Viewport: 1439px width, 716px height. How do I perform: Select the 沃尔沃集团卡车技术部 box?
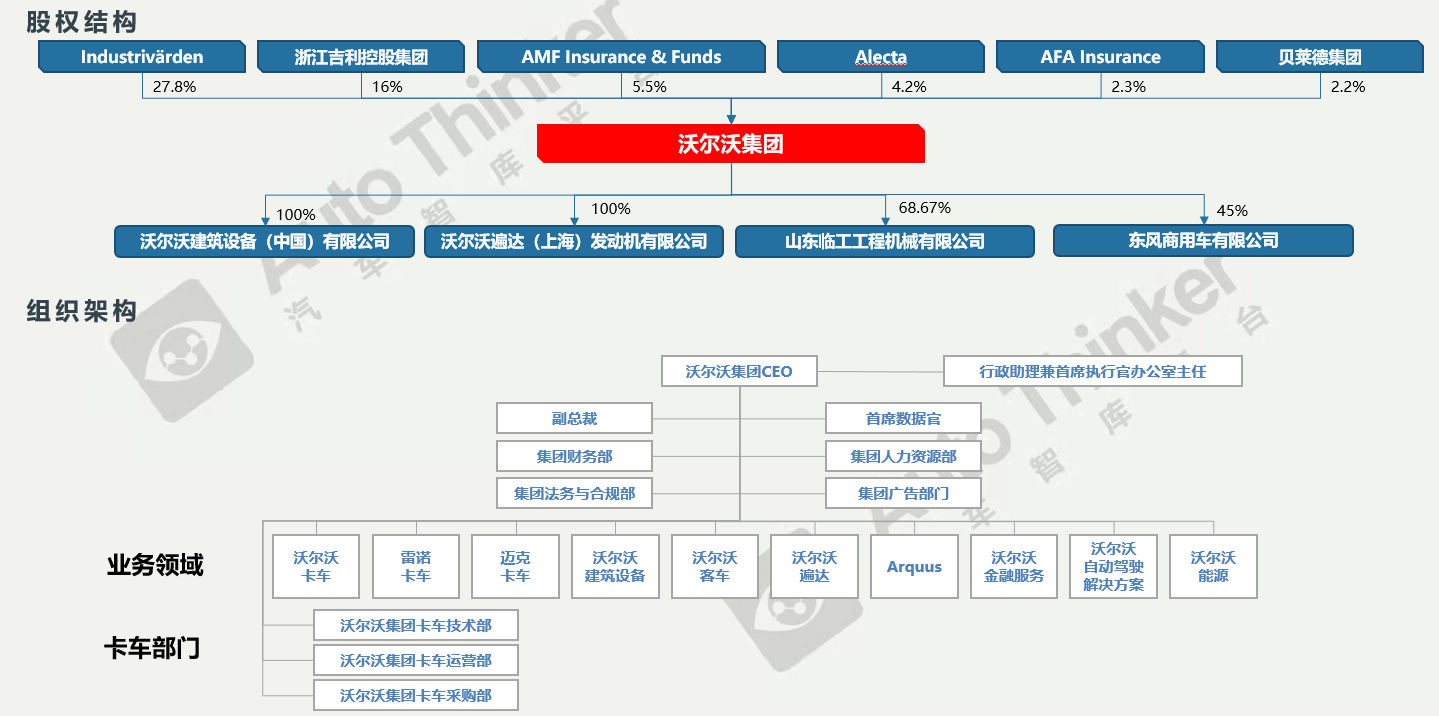(x=416, y=626)
